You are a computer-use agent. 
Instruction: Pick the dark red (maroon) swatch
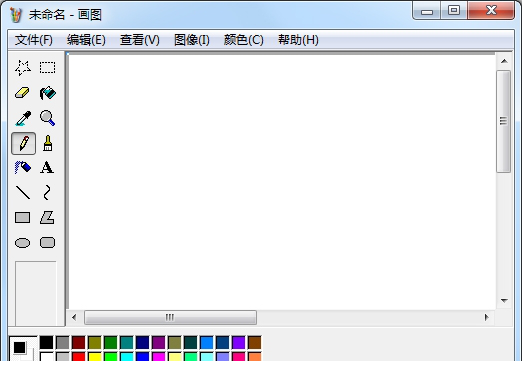(78, 342)
